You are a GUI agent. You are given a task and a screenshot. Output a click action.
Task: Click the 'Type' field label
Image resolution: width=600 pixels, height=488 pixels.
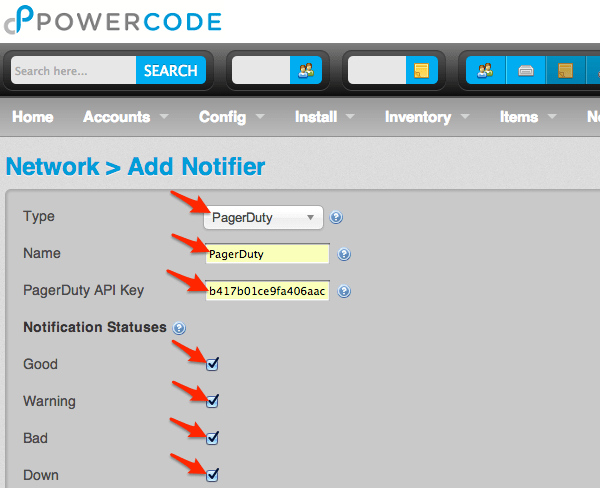click(39, 216)
